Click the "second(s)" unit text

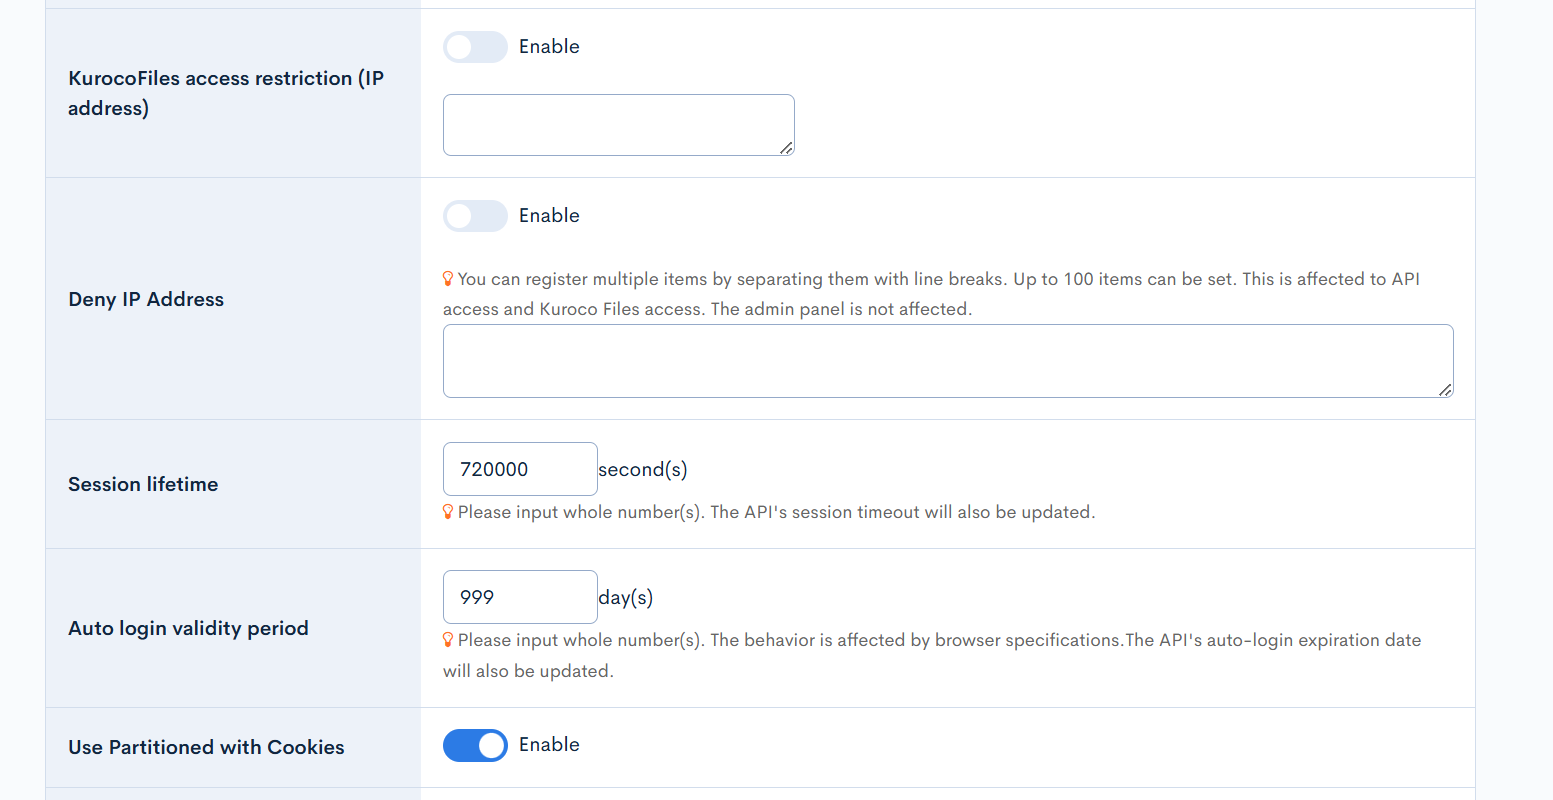pyautogui.click(x=643, y=469)
